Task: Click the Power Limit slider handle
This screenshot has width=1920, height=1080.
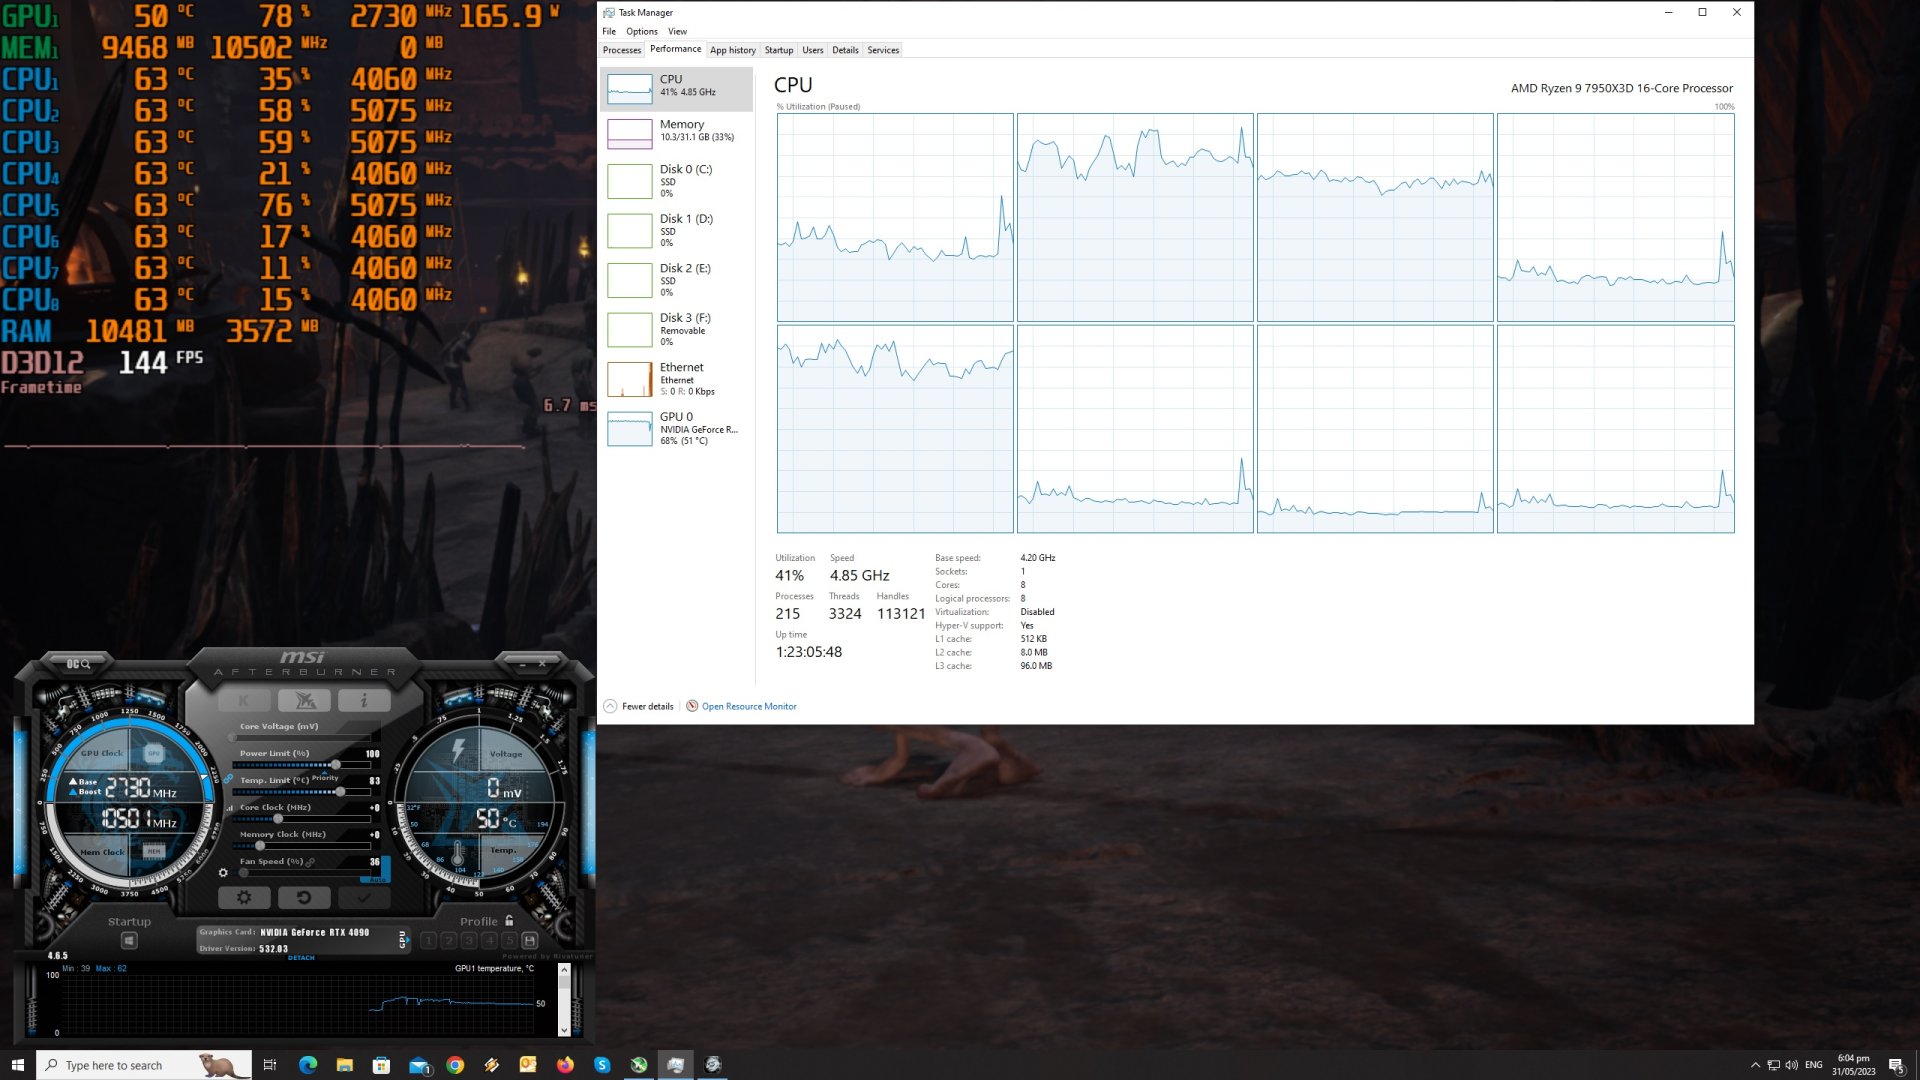Action: click(x=336, y=765)
